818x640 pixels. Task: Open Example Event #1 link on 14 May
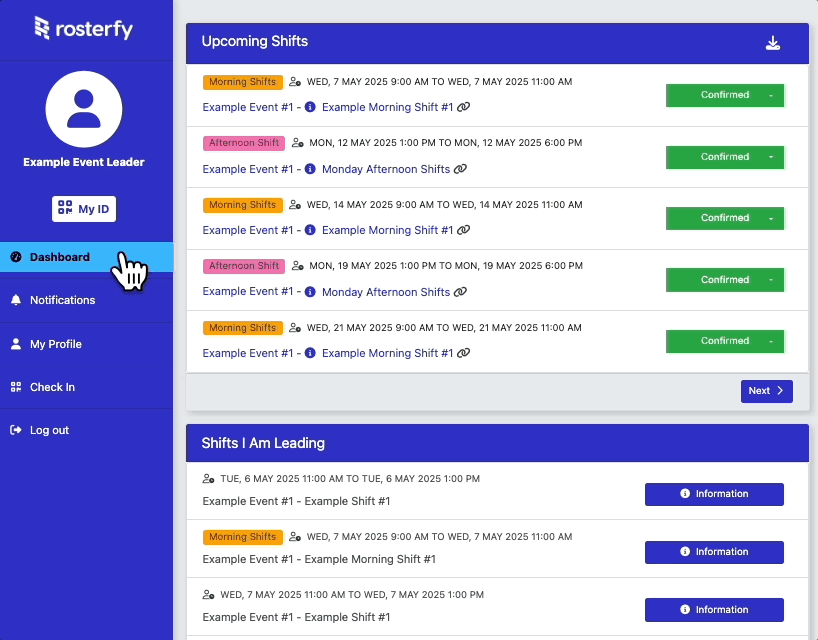click(248, 230)
